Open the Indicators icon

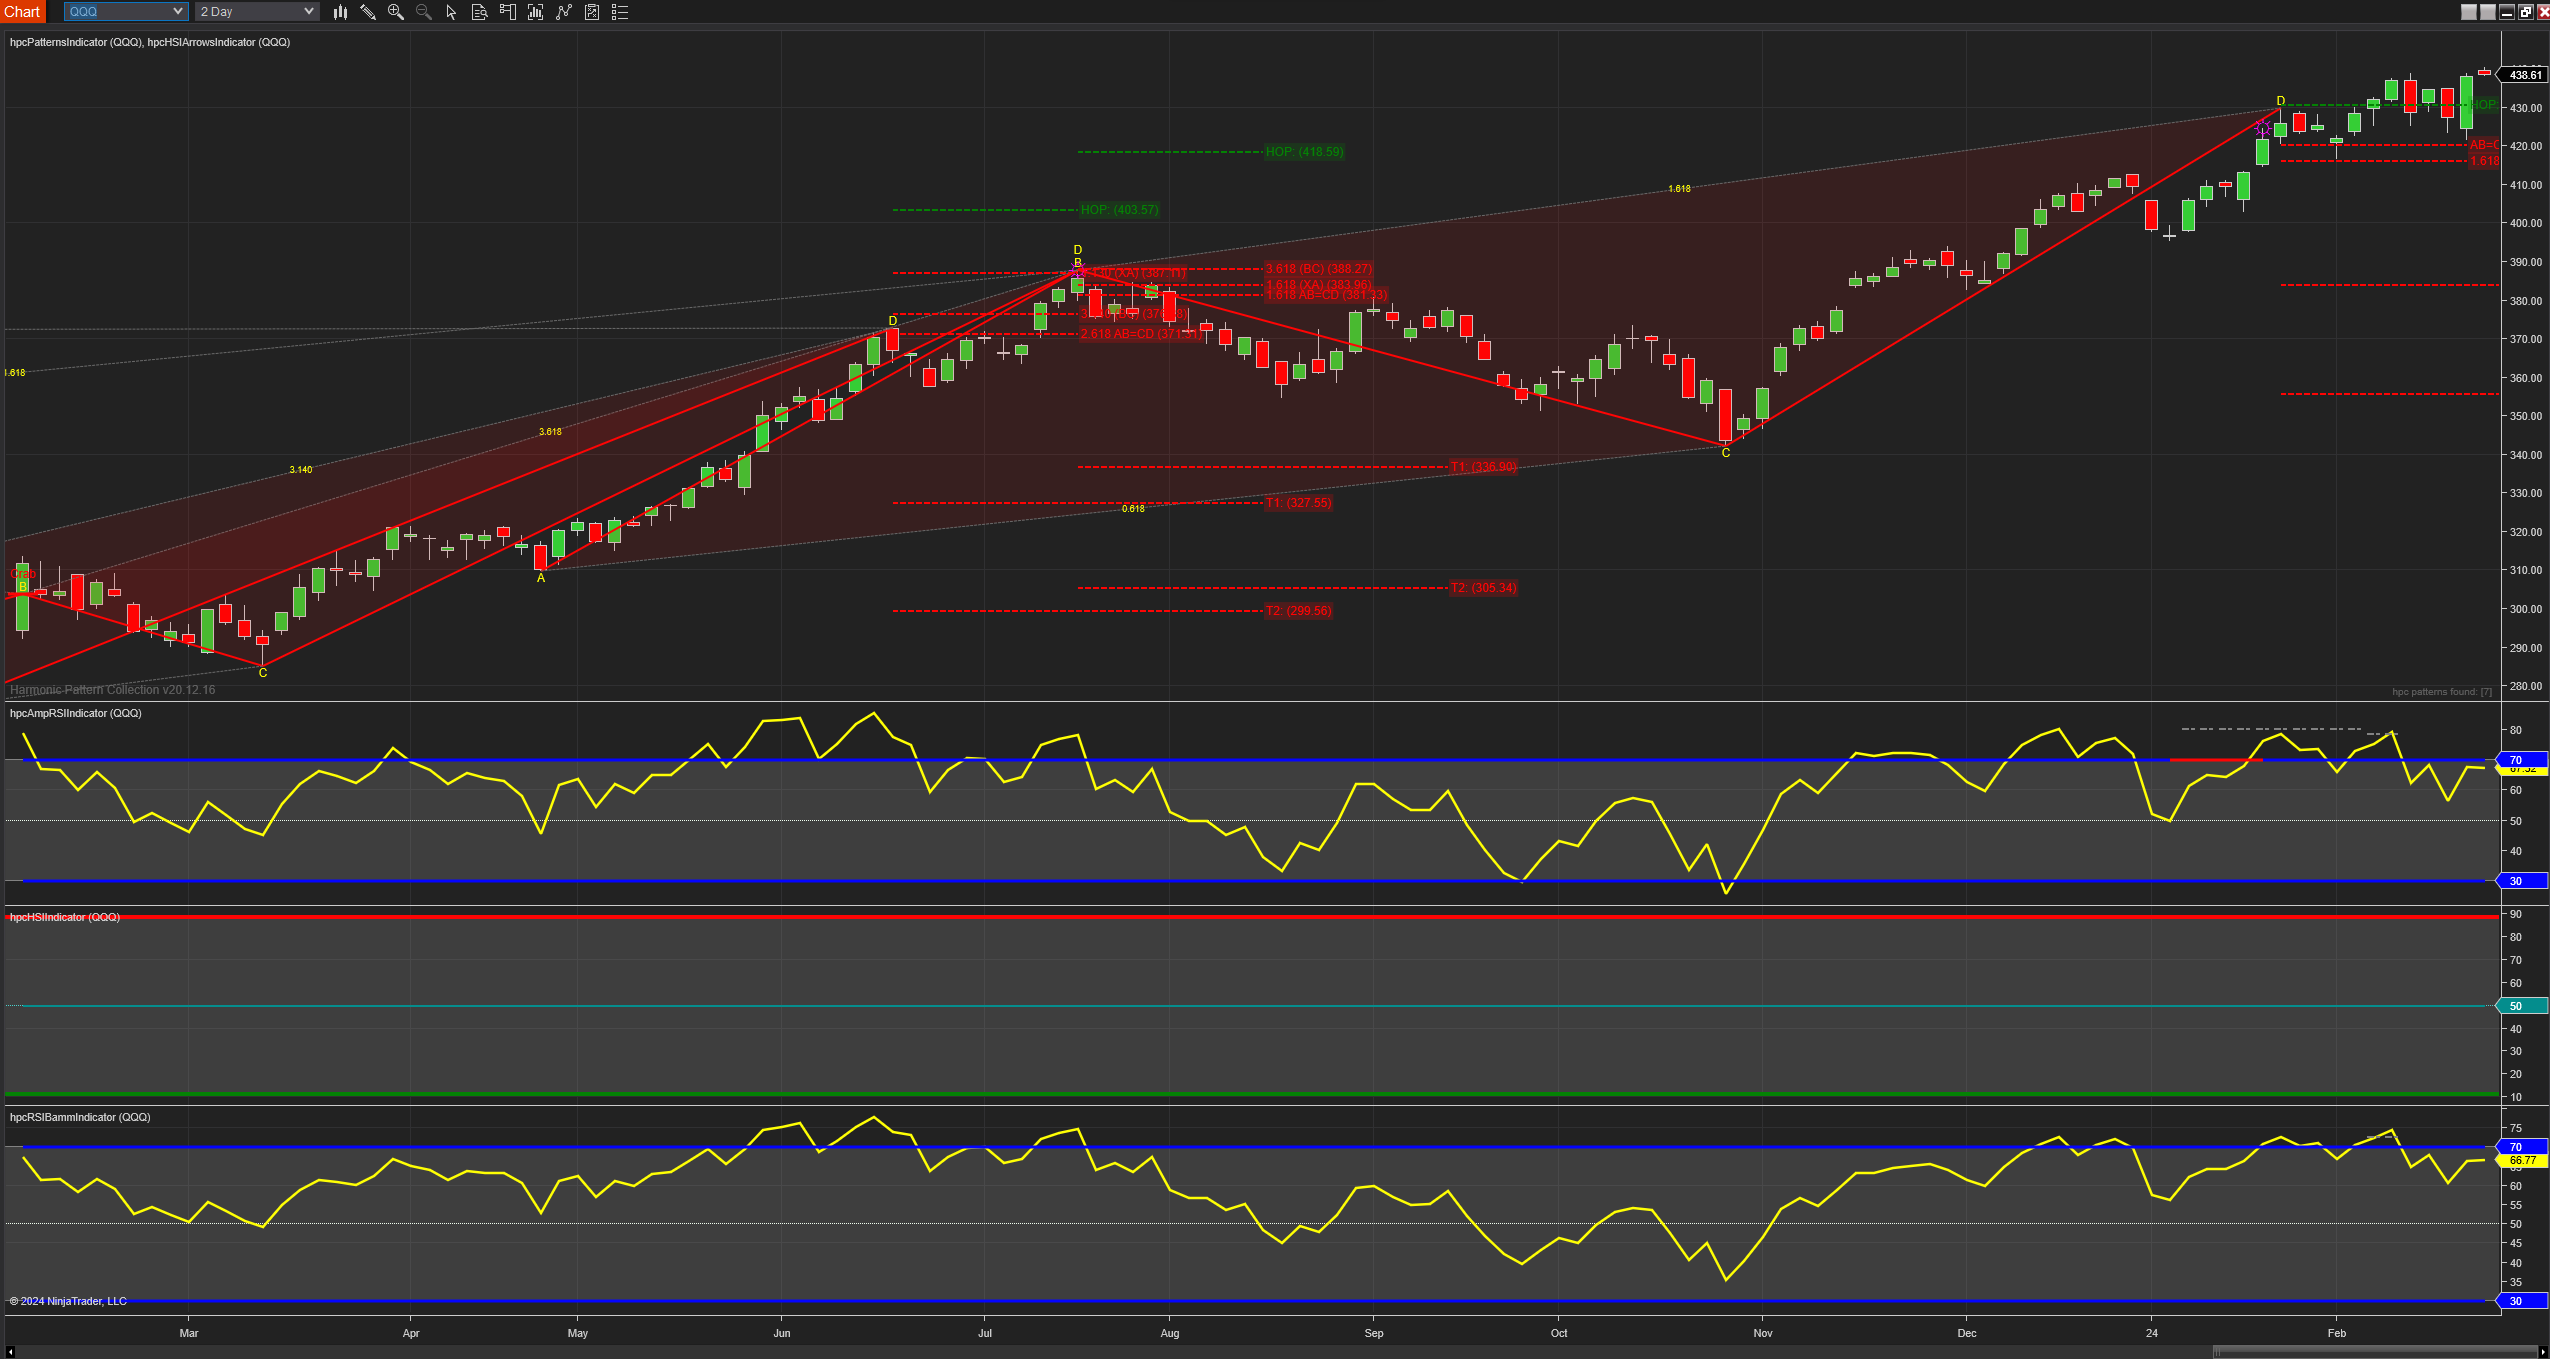pos(564,12)
